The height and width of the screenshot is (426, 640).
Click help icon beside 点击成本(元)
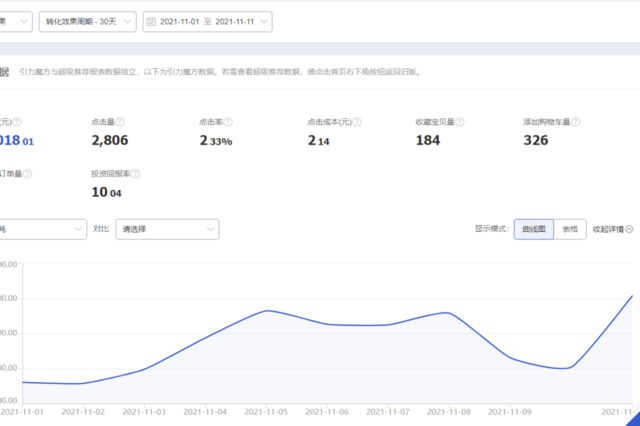point(357,122)
